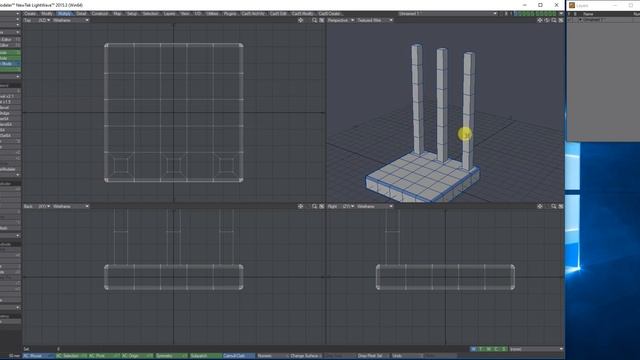This screenshot has height=360, width=640.
Task: Open the Top (XZ) view type dropdown
Action: (x=37, y=20)
